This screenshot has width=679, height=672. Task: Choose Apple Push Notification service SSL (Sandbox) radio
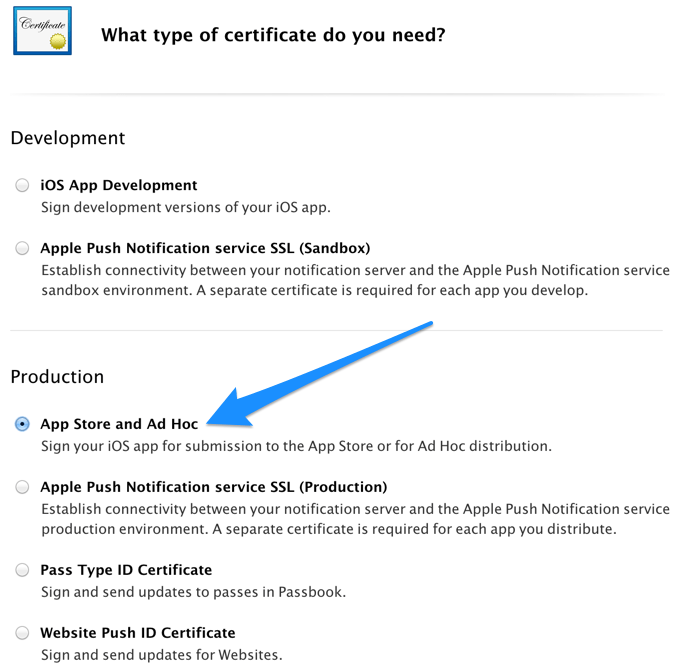22,249
